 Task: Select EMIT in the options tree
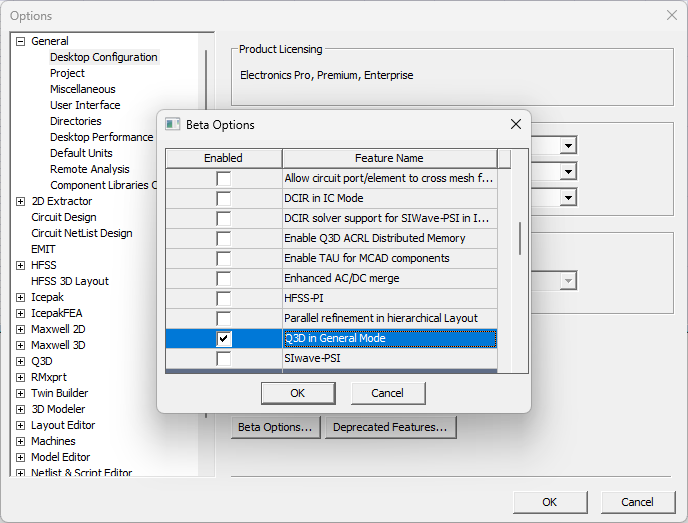(43, 250)
